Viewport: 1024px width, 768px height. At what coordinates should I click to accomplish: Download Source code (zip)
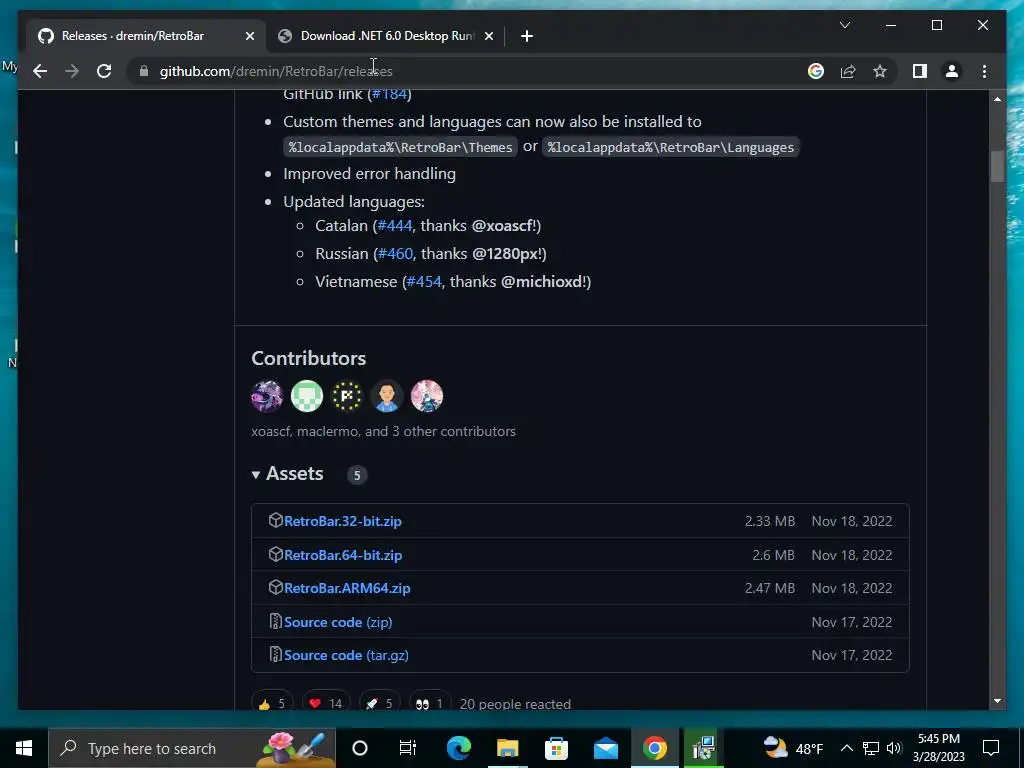click(338, 622)
